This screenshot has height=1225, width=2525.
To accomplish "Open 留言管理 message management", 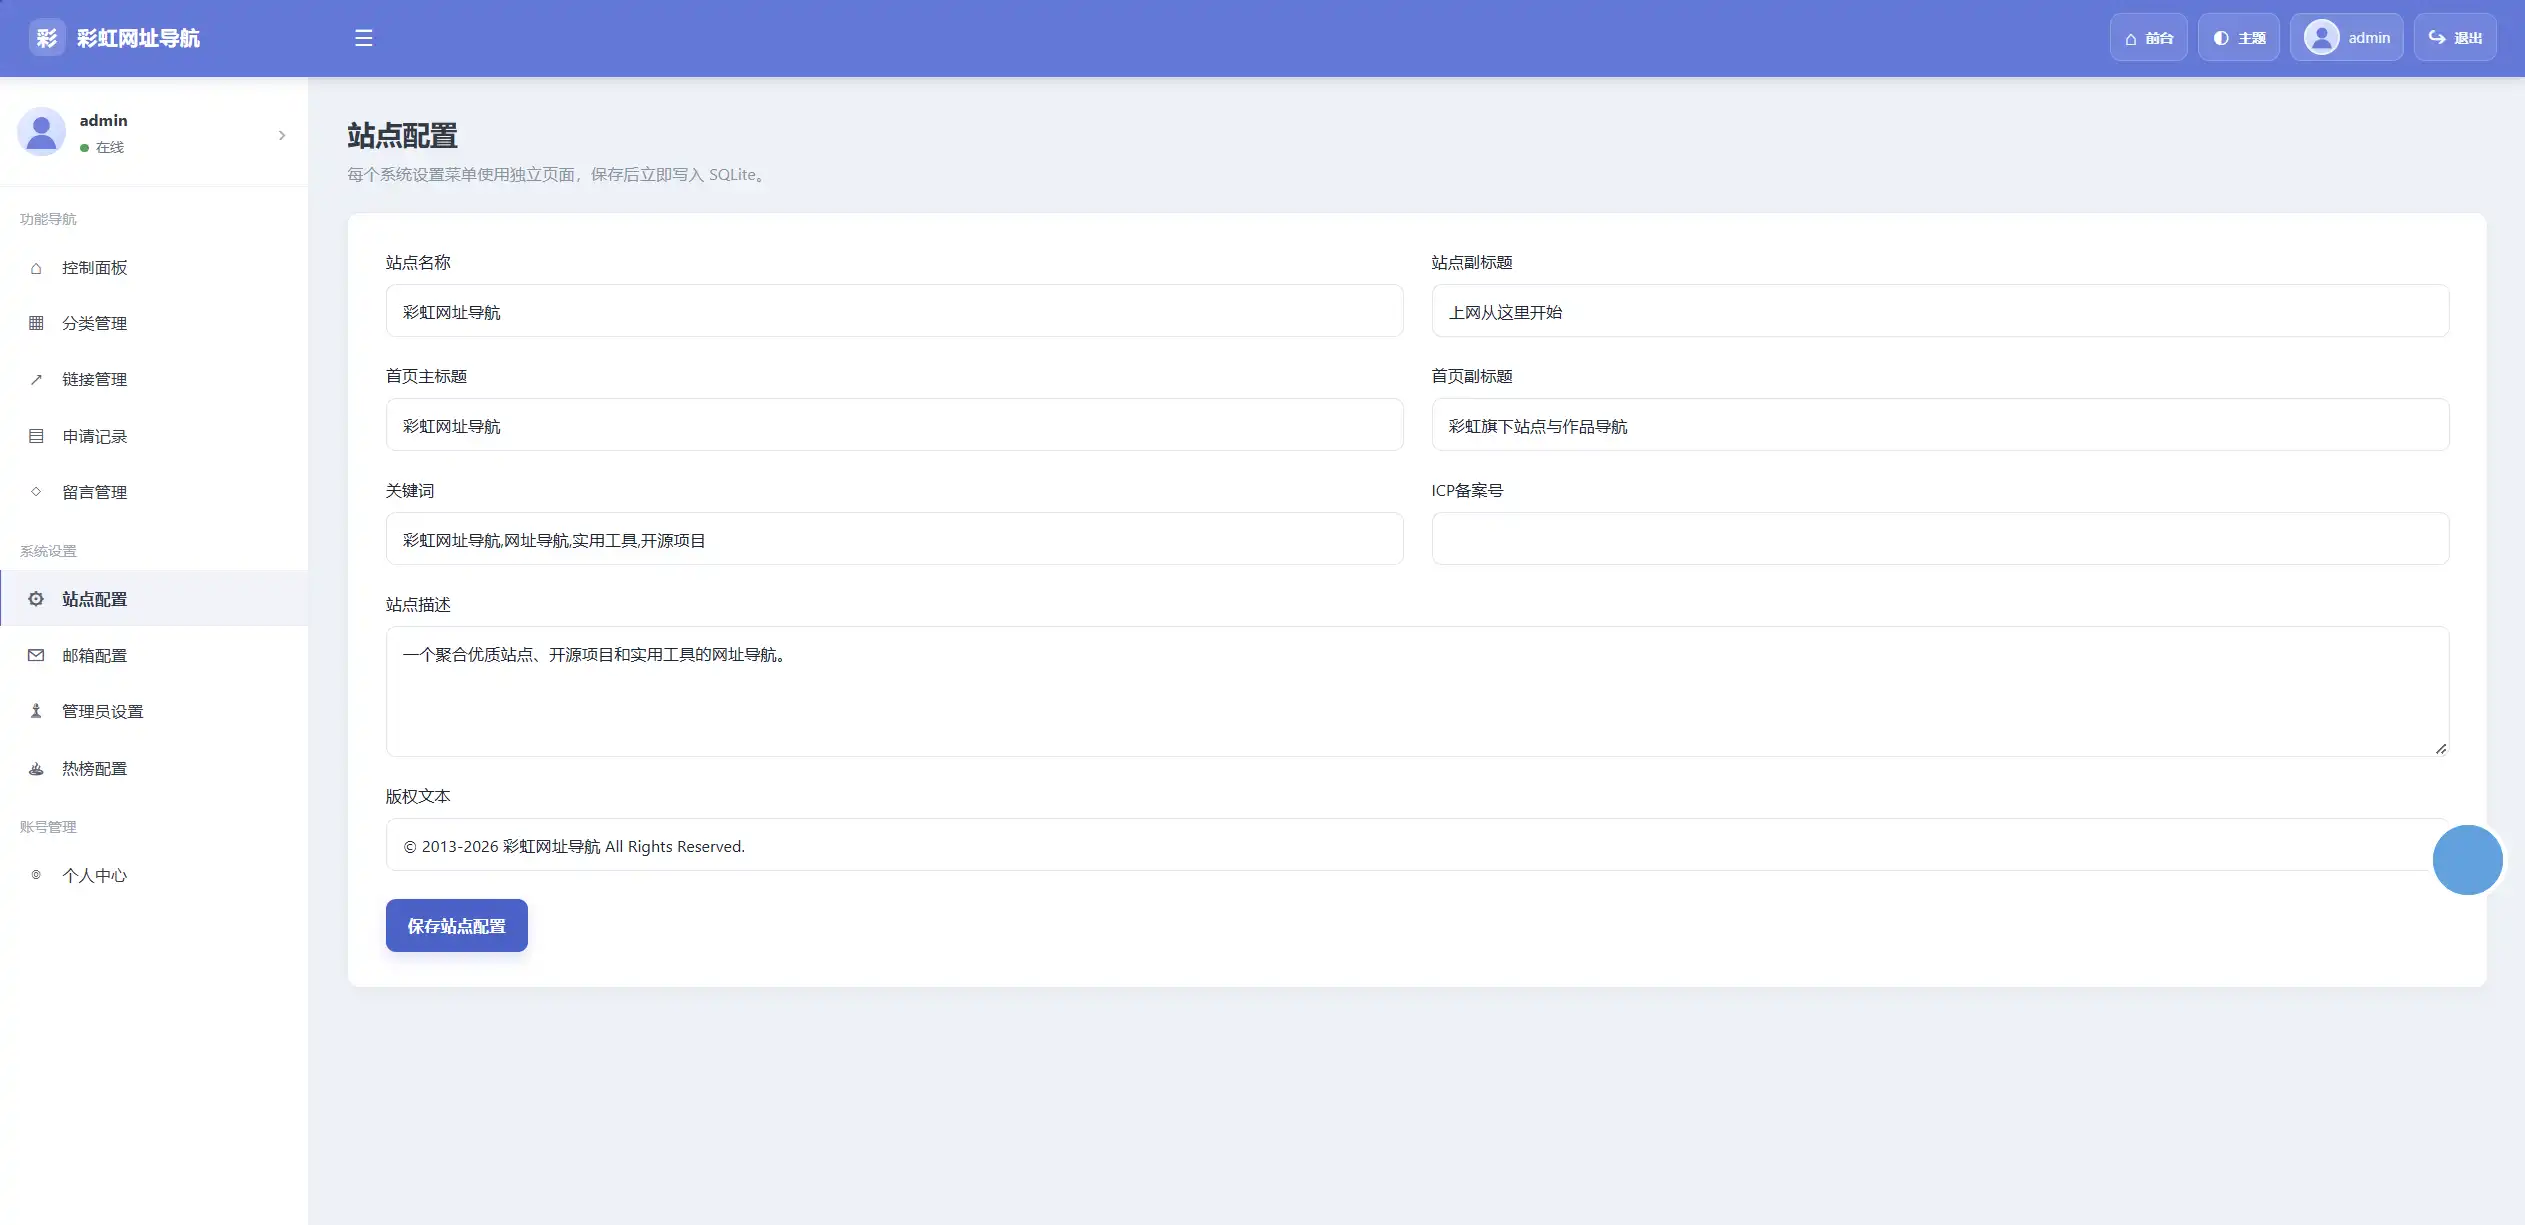I will (154, 493).
